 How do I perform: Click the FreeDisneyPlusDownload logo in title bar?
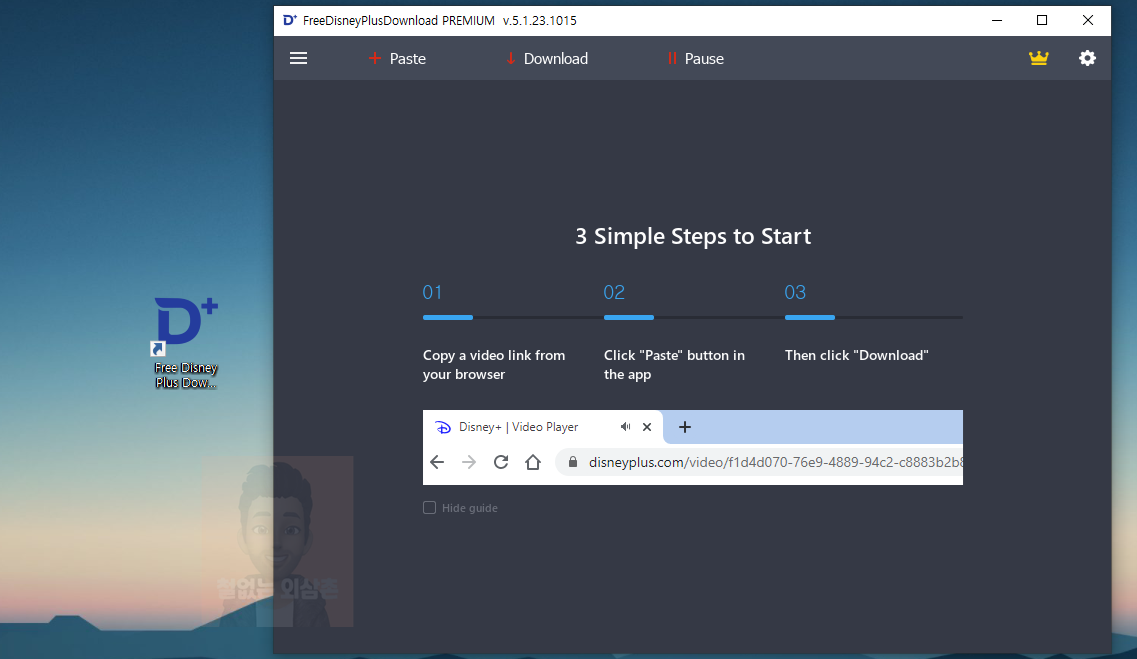pos(290,20)
